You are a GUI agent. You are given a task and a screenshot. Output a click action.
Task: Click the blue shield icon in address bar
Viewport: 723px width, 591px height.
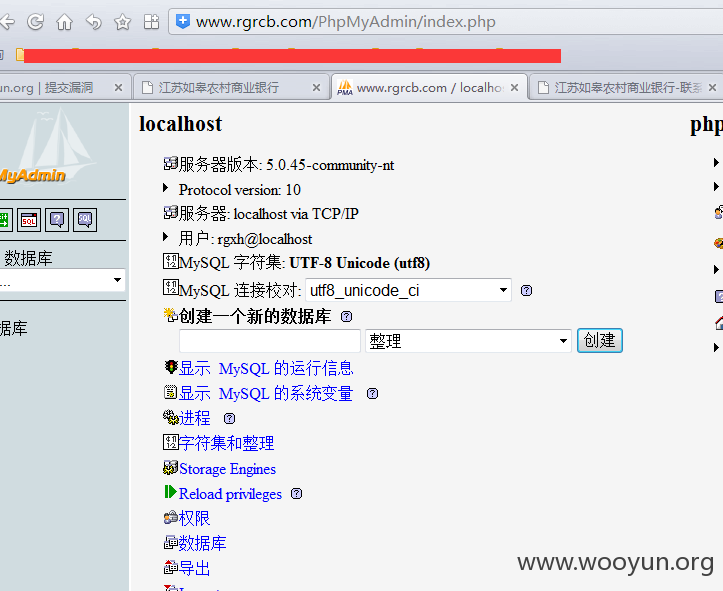pyautogui.click(x=183, y=21)
